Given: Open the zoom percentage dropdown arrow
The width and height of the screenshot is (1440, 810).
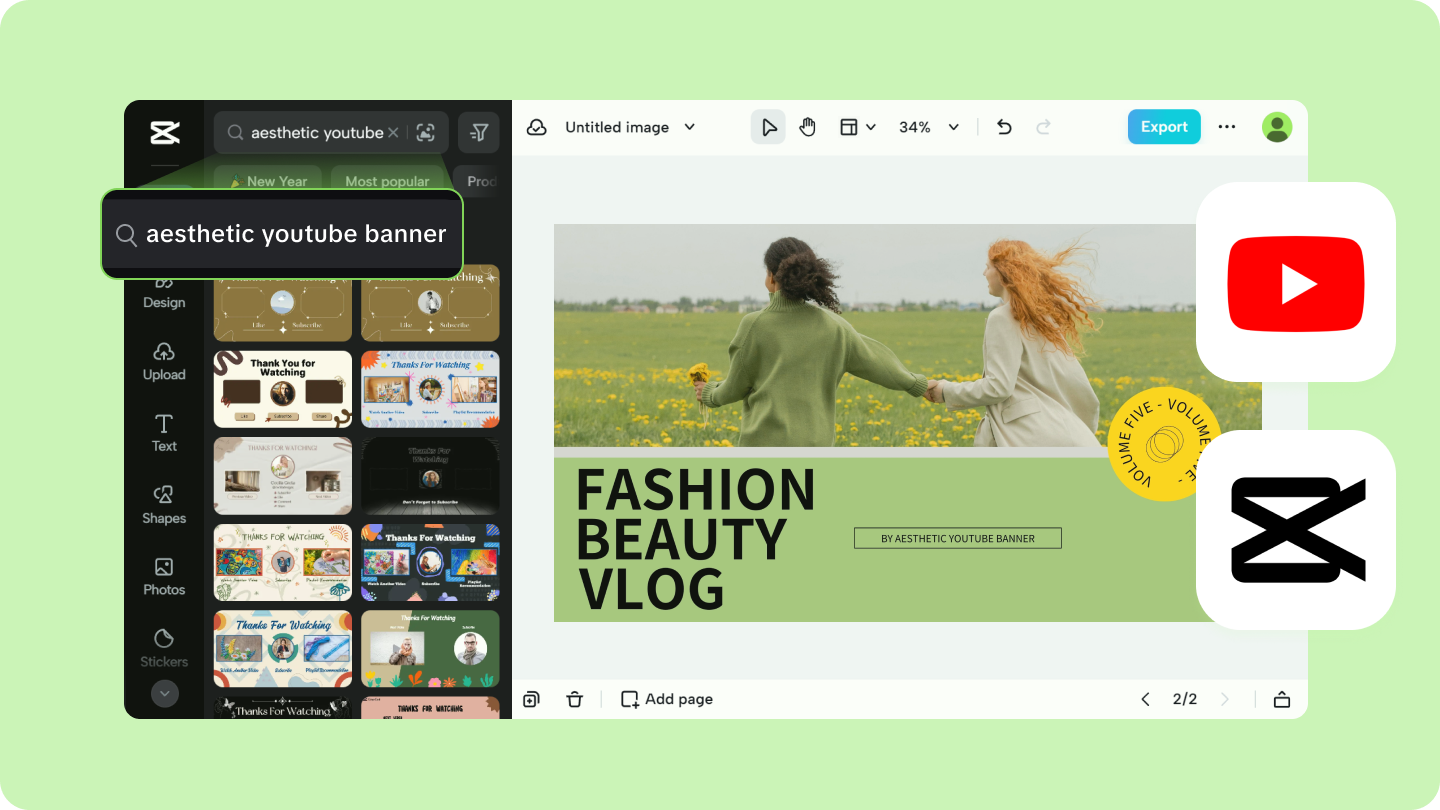Looking at the screenshot, I should (x=953, y=127).
